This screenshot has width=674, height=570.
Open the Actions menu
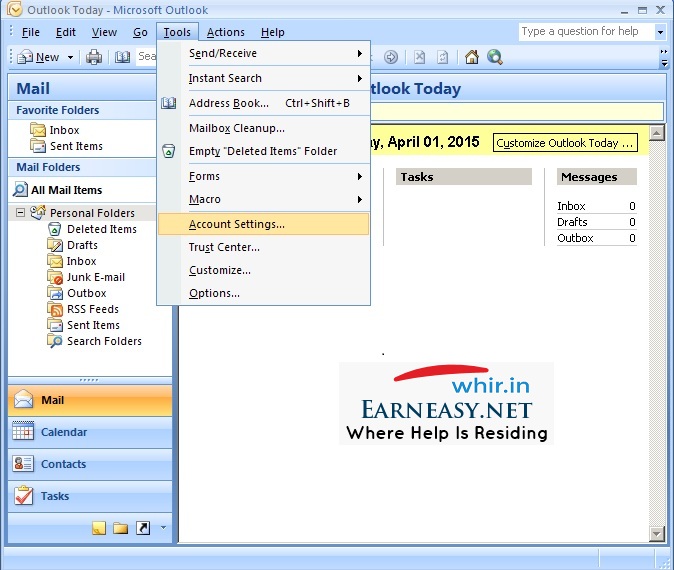click(x=225, y=32)
